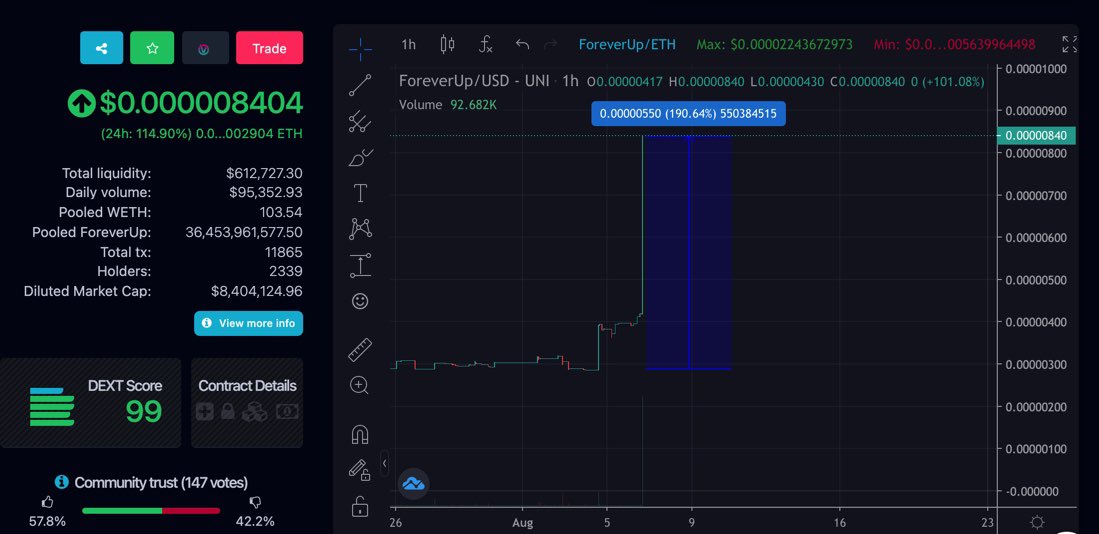1099x534 pixels.
Task: Click the 16 date on time axis
Action: click(840, 522)
